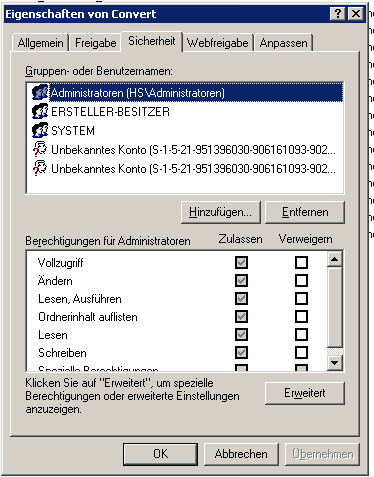Toggle Verweigern checkbox for Schreiben
This screenshot has height=477, width=374.
coord(301,352)
